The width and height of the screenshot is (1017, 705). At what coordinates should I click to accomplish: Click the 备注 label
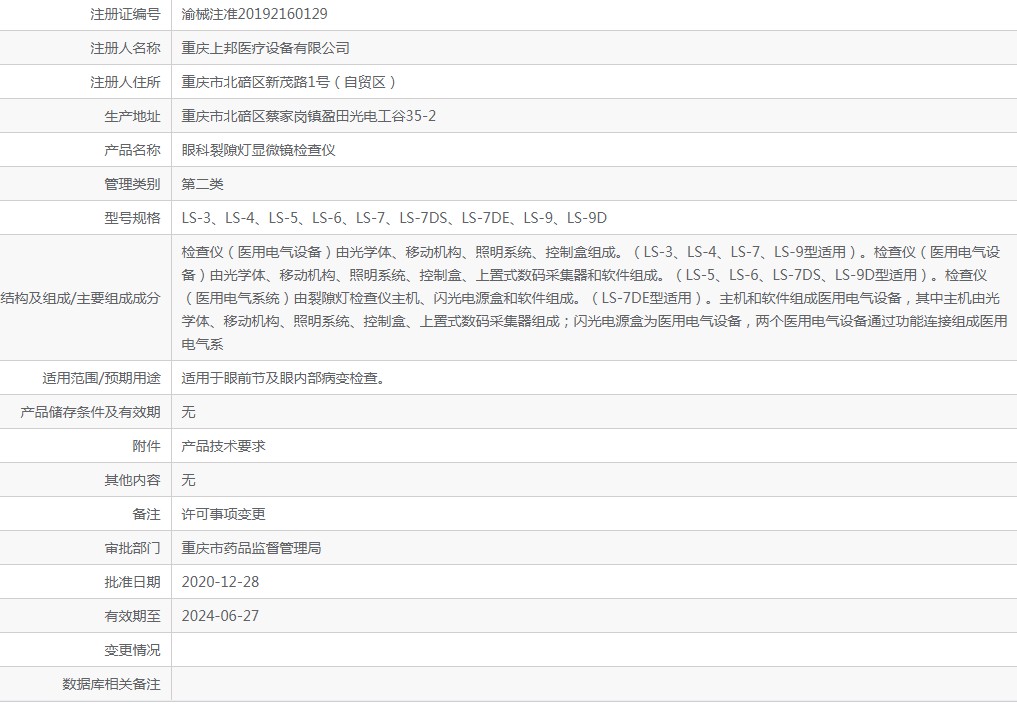coord(146,514)
